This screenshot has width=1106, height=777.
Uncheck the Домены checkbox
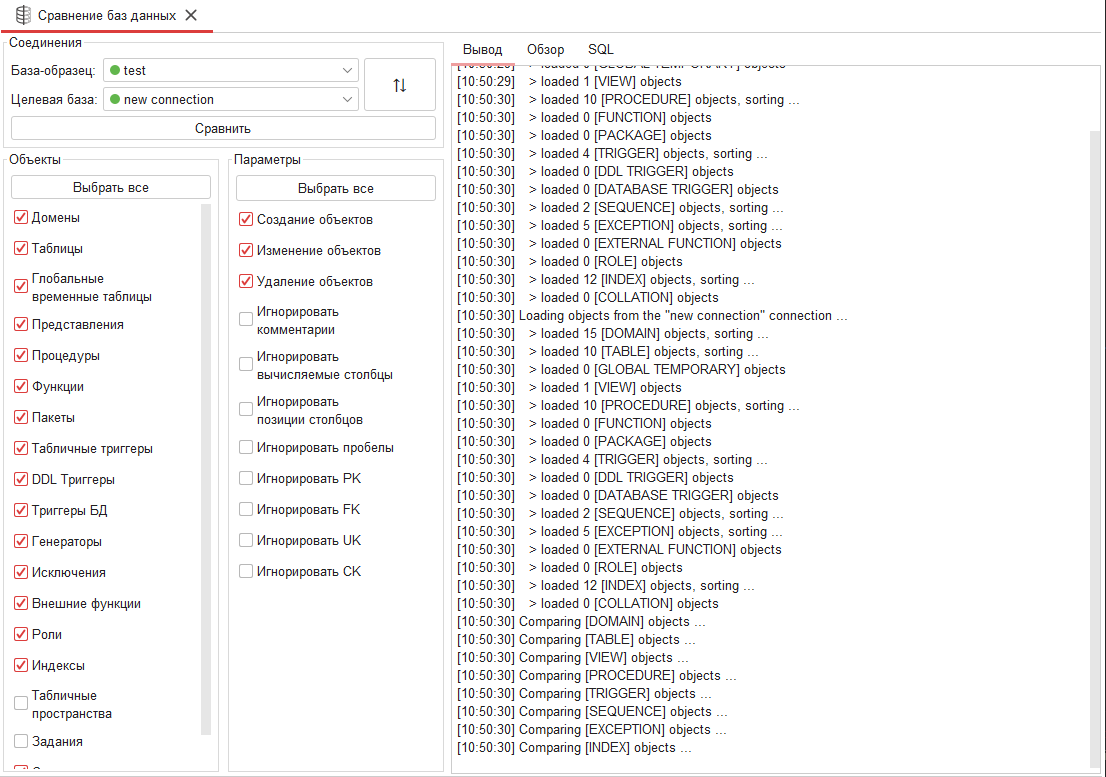(x=21, y=218)
